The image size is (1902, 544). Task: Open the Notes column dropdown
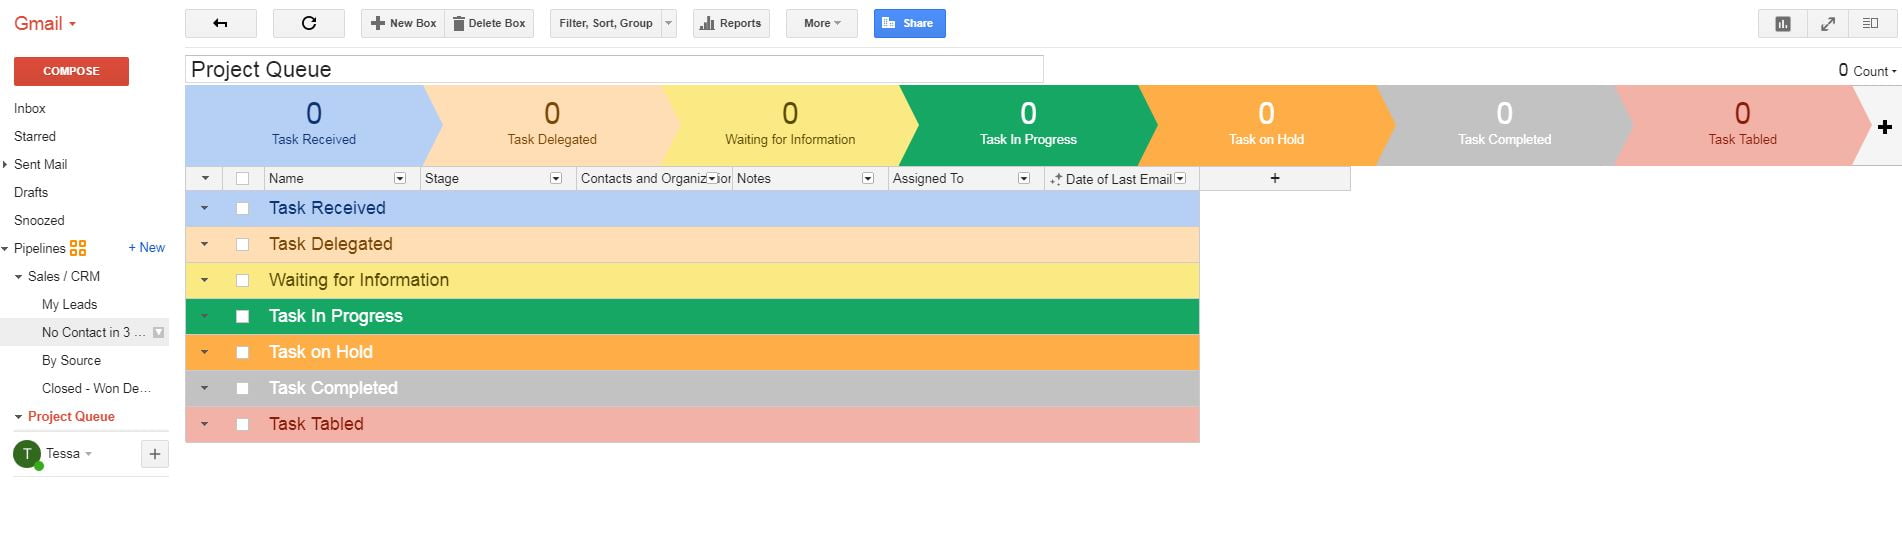click(868, 178)
